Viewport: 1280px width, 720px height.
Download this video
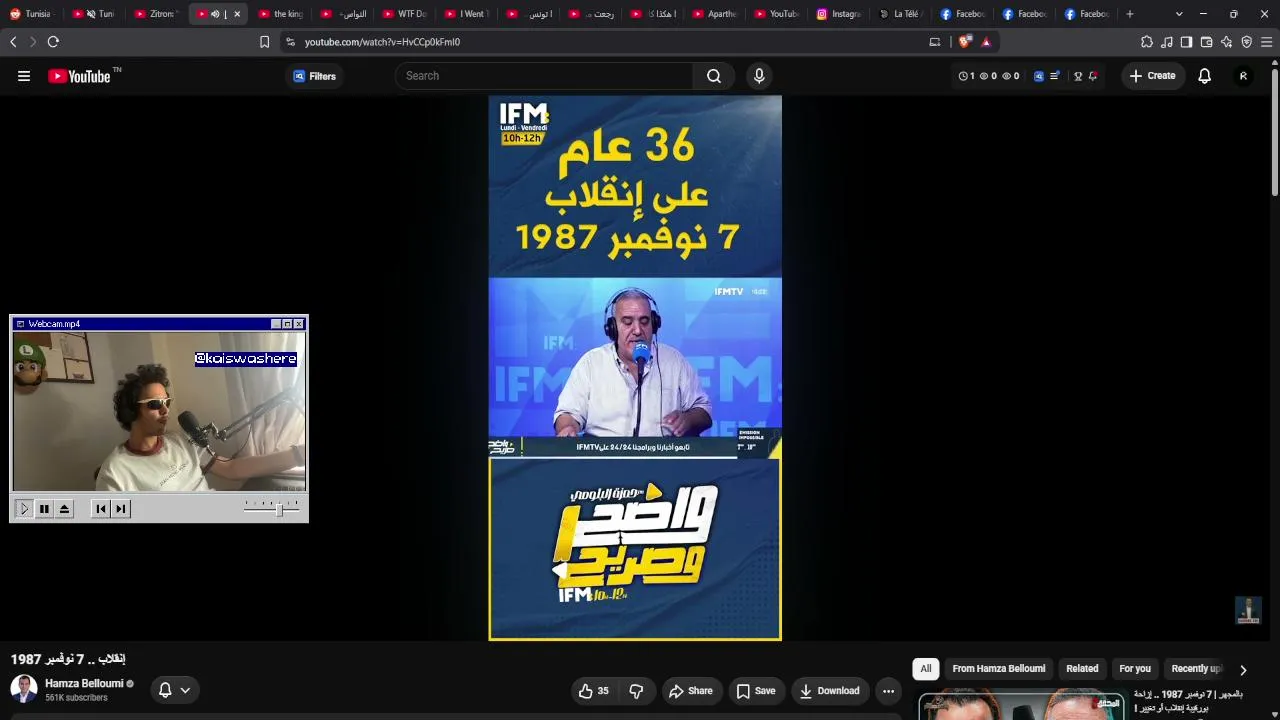pyautogui.click(x=829, y=691)
